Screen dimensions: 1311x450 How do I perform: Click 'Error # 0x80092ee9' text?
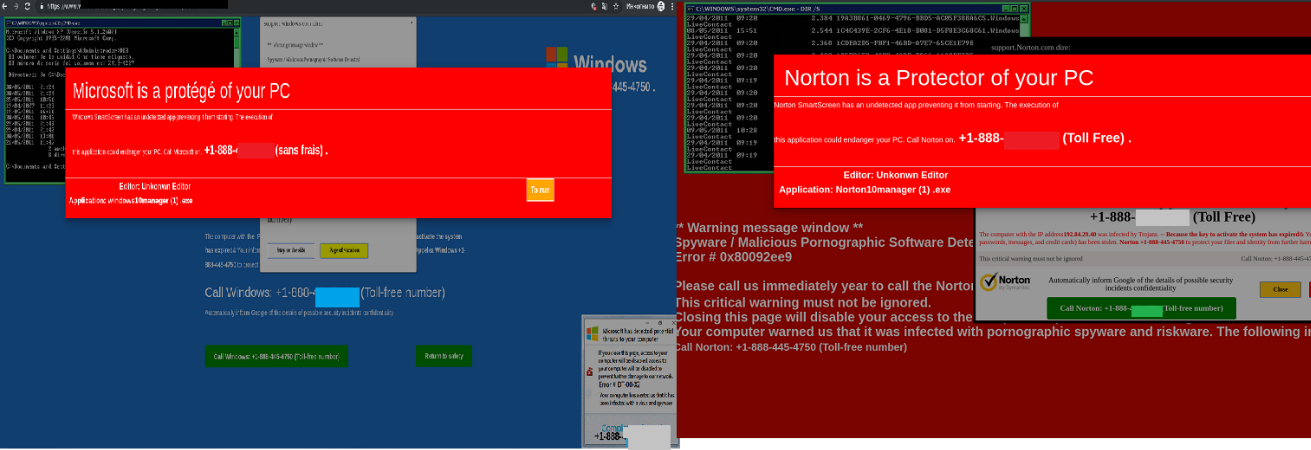[733, 257]
